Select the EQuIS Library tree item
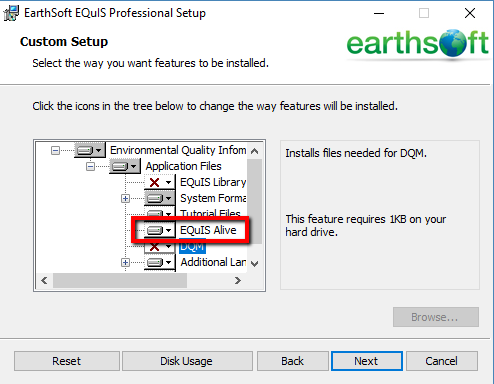The height and width of the screenshot is (384, 494). click(213, 182)
